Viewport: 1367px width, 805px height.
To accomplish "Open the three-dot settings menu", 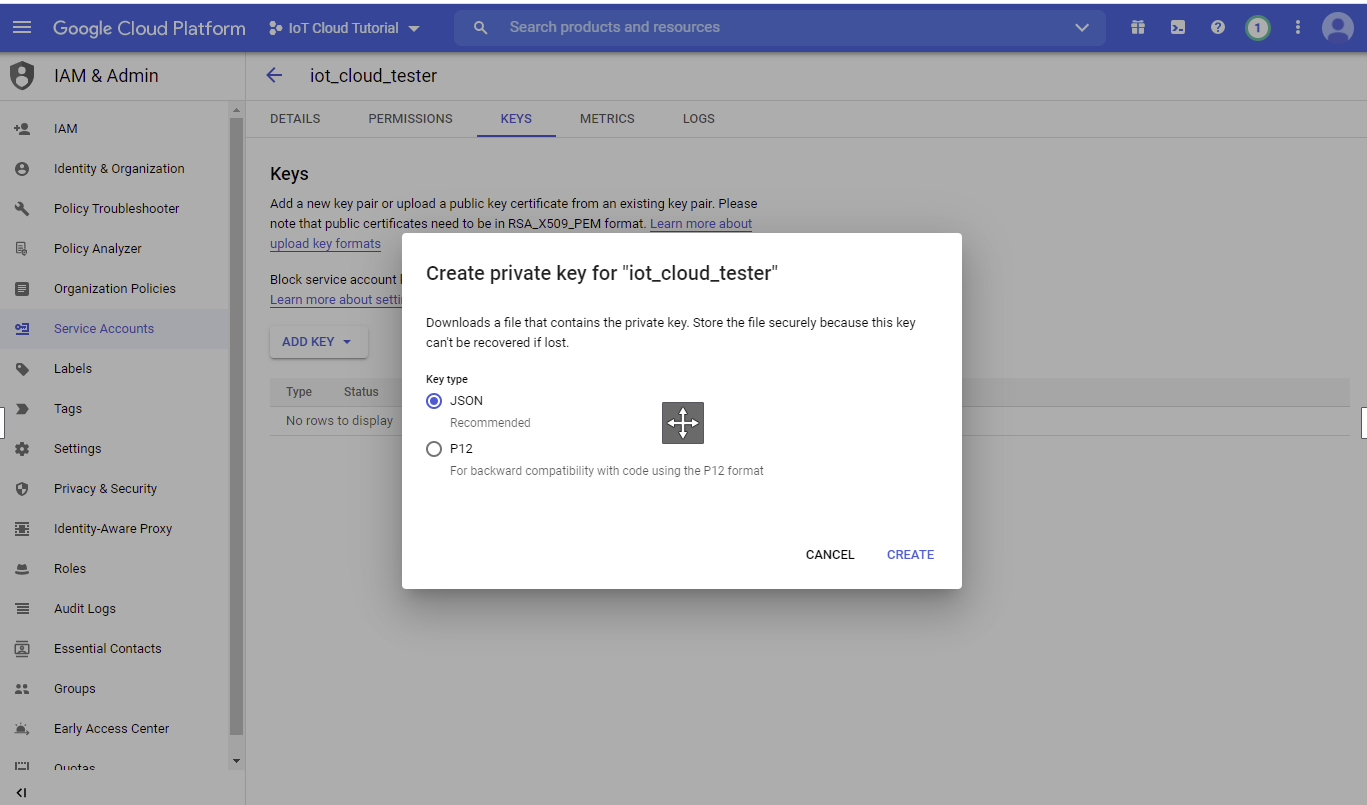I will tap(1298, 28).
